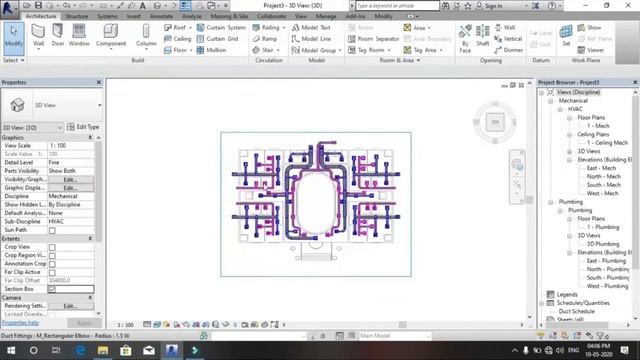Viewport: 640px width, 360px height.
Task: Collapse the Extents properties section
Action: coord(90,238)
